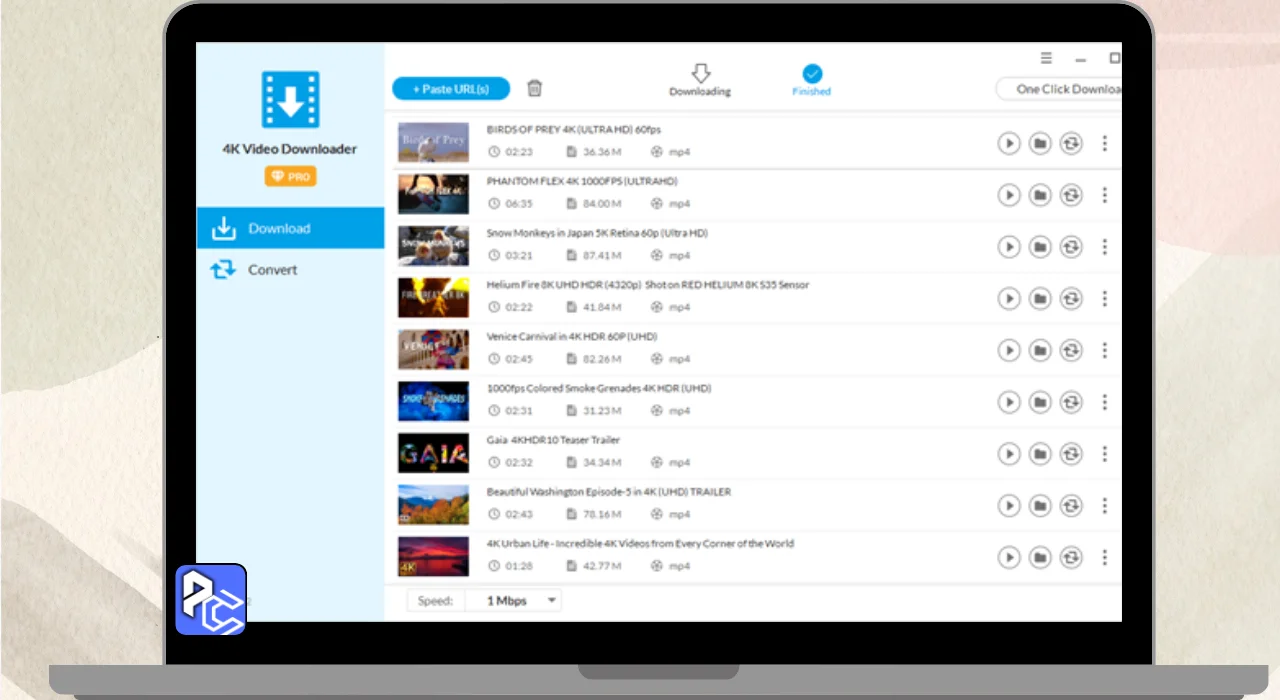
Task: Play the PHANTOM FLEX 4K video
Action: [1009, 195]
